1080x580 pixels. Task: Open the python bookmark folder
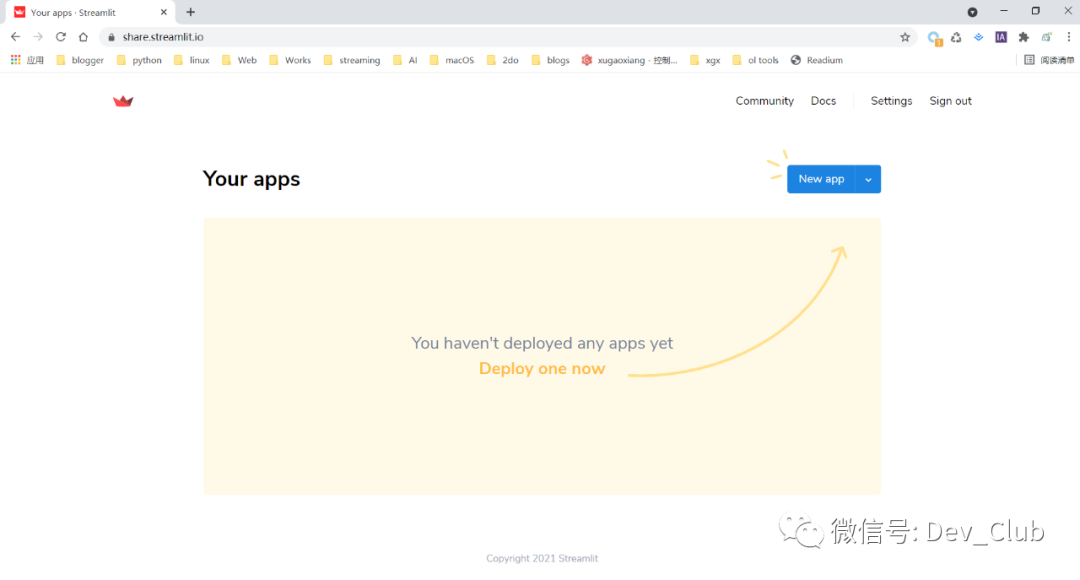[x=139, y=60]
